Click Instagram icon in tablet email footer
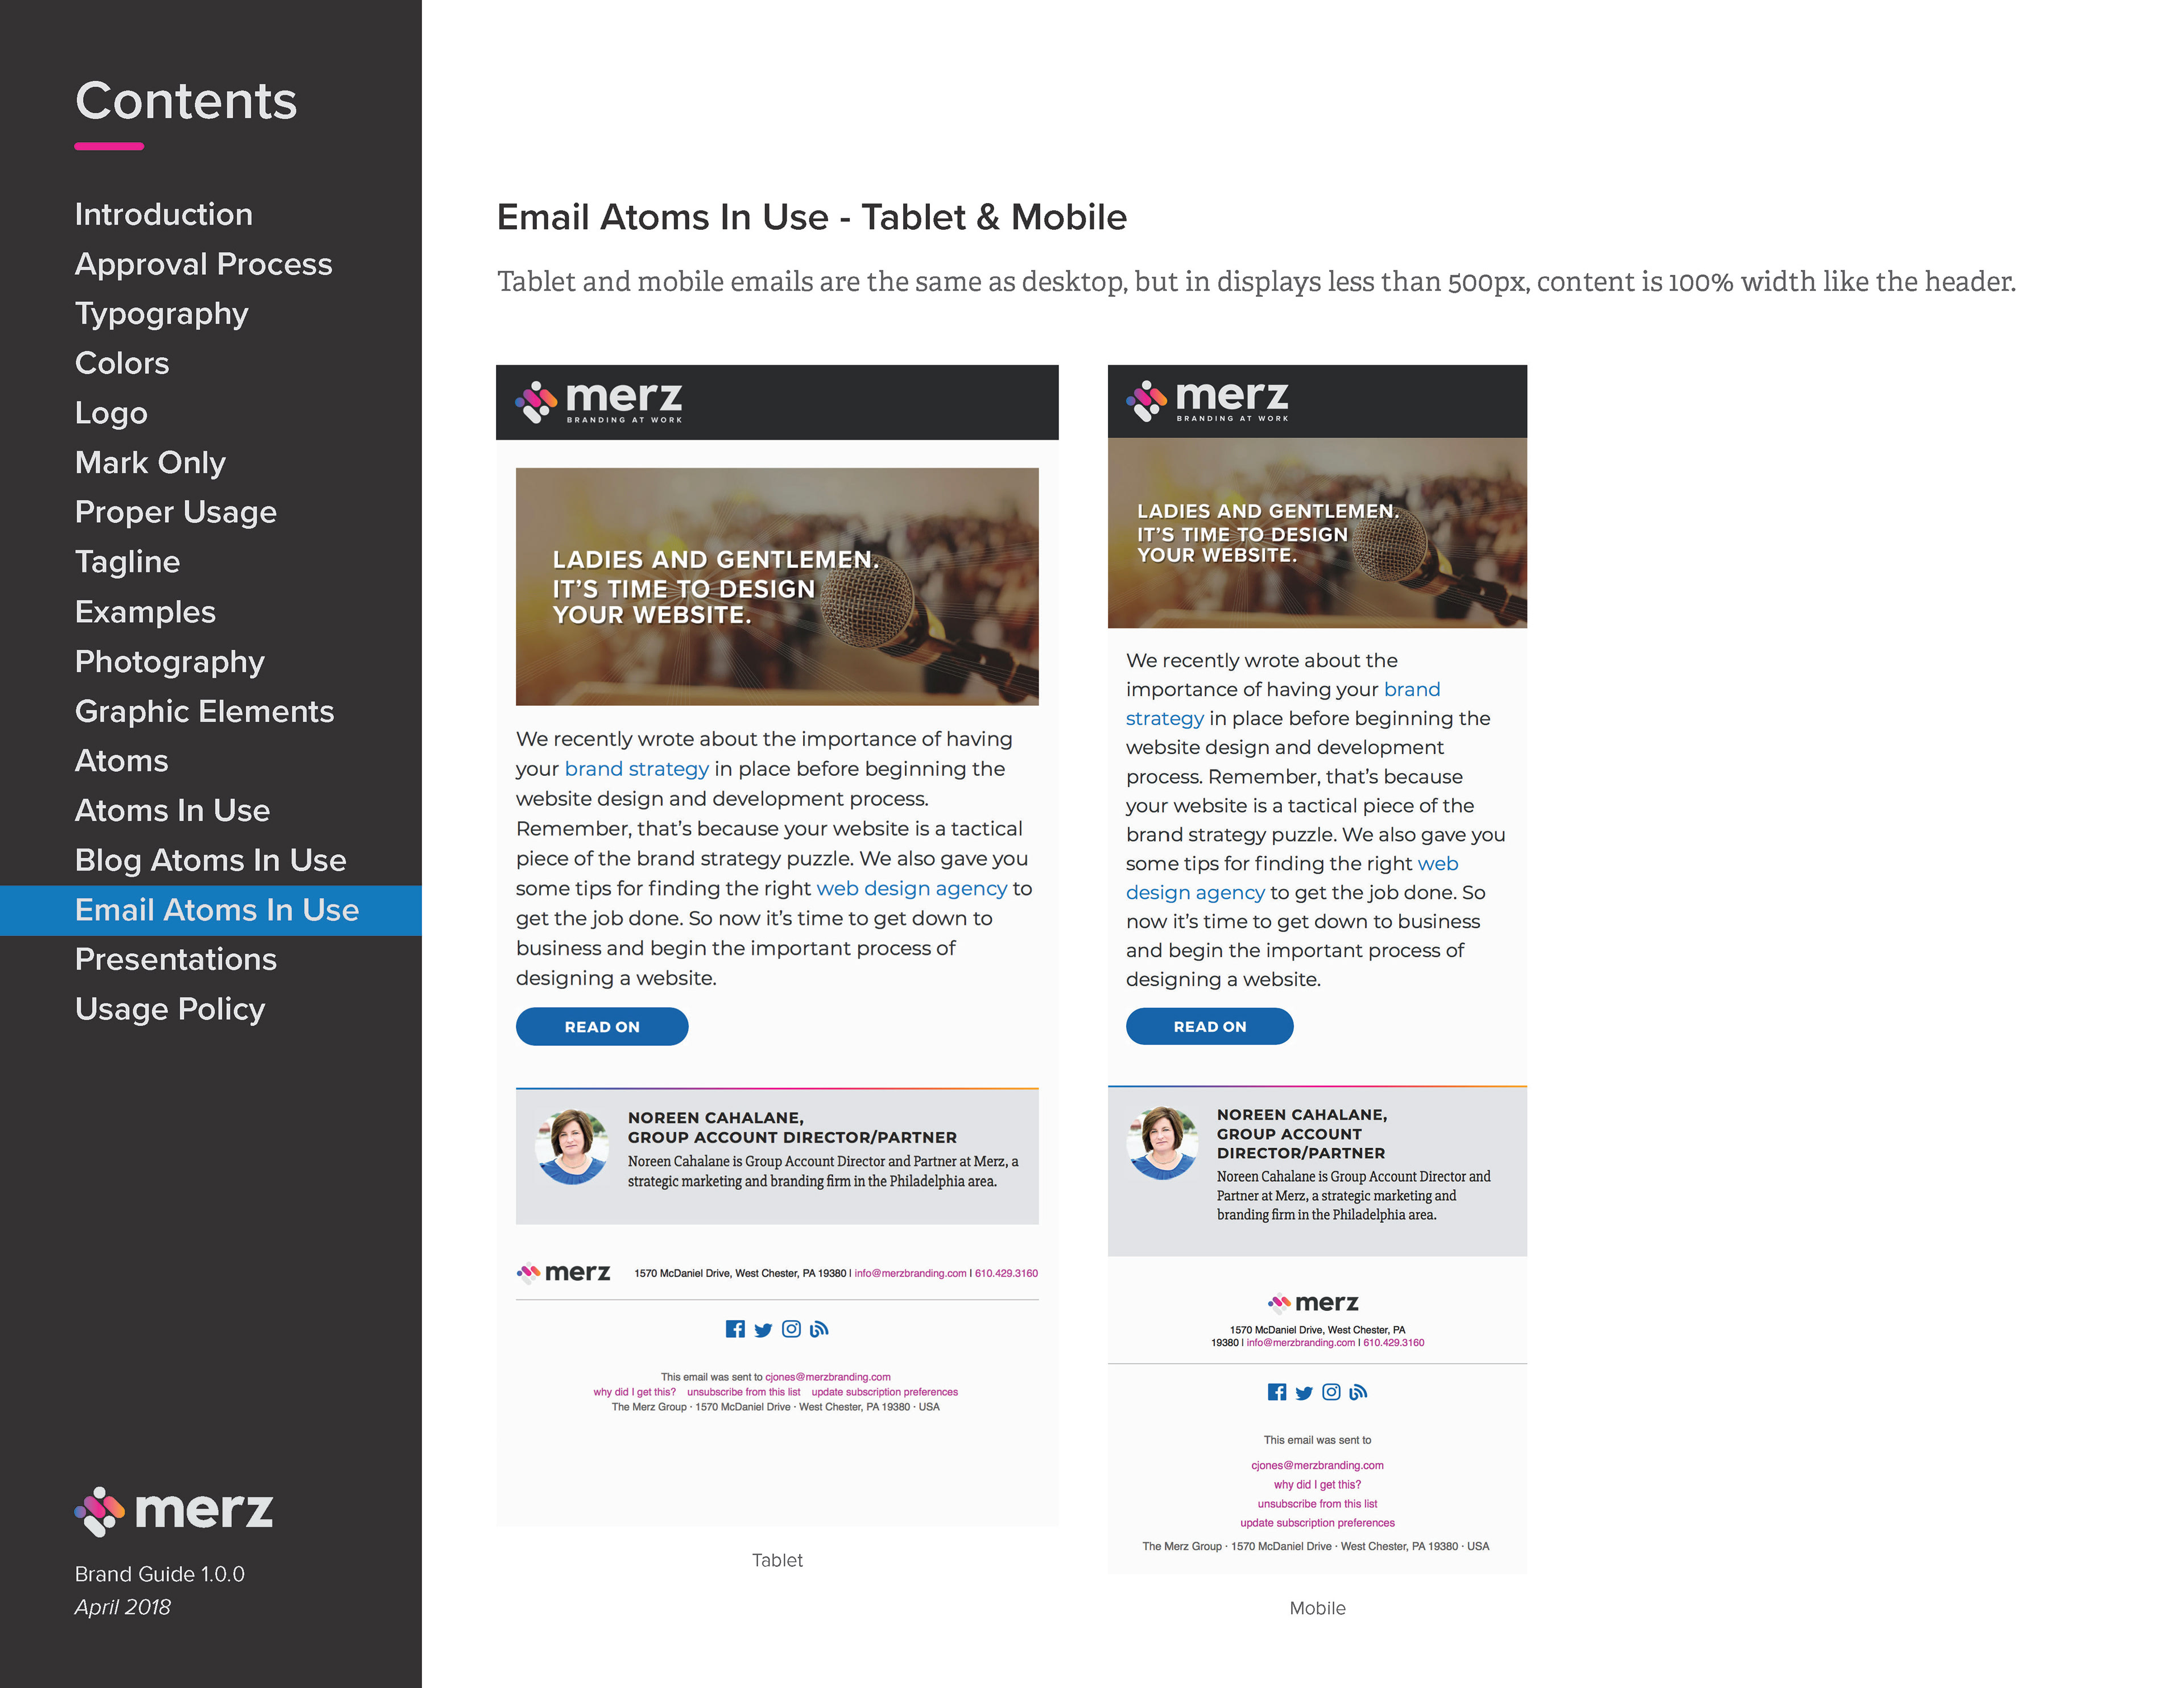The image size is (2184, 1688). 791,1329
